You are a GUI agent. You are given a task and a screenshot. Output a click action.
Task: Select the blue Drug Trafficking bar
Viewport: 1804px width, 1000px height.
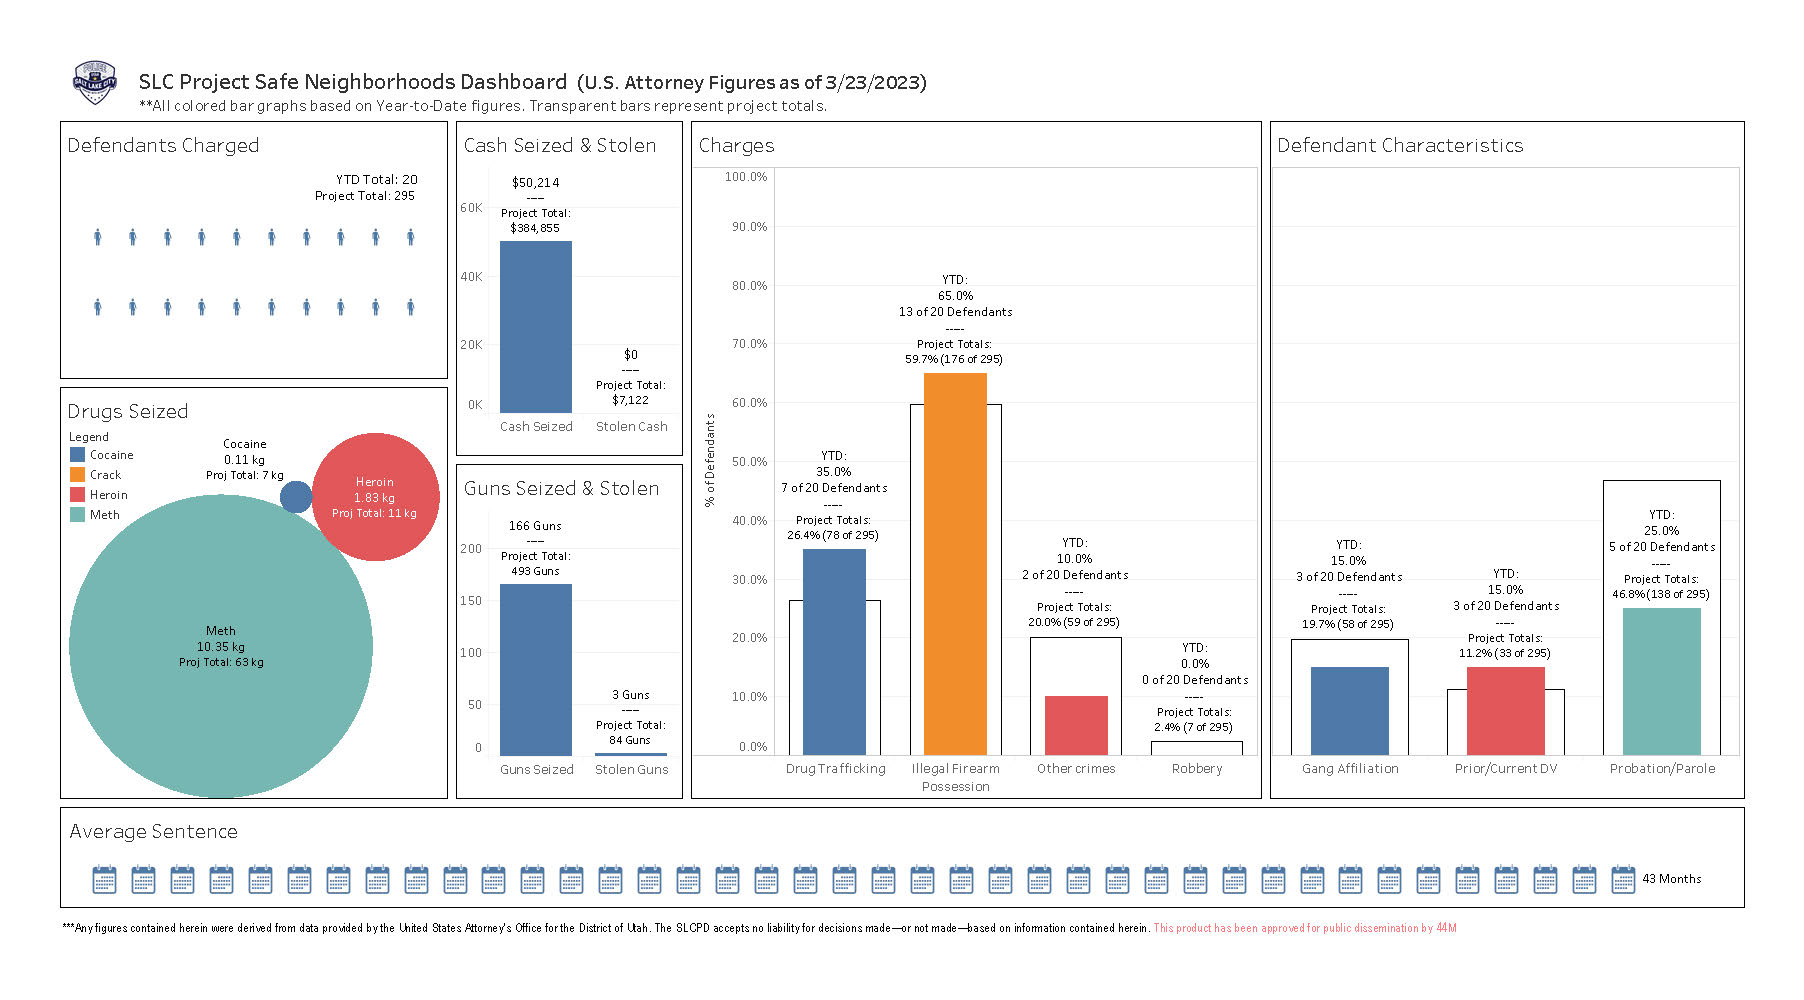(x=834, y=652)
